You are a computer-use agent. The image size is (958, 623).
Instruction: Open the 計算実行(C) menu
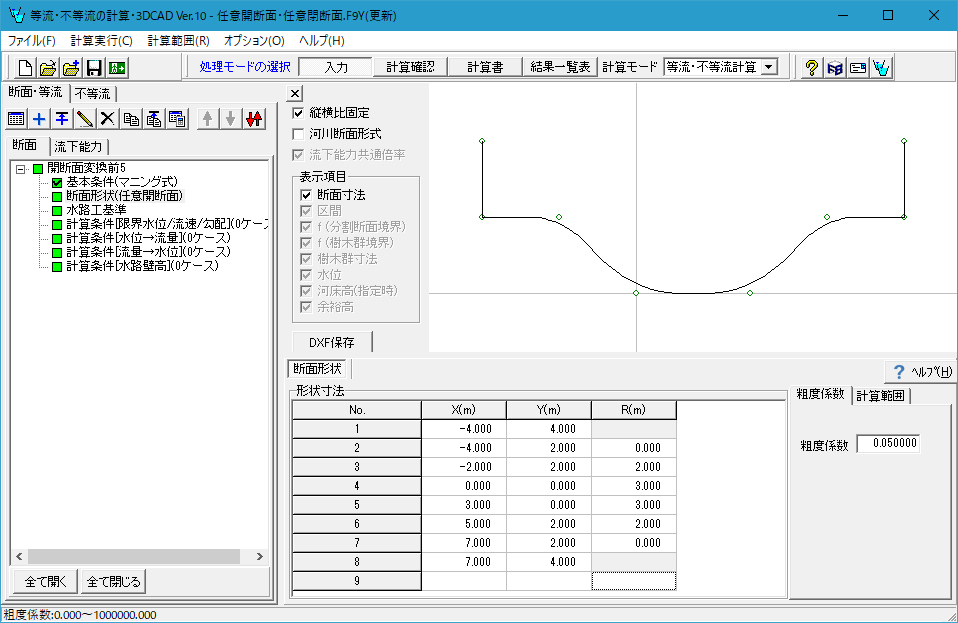pyautogui.click(x=101, y=41)
